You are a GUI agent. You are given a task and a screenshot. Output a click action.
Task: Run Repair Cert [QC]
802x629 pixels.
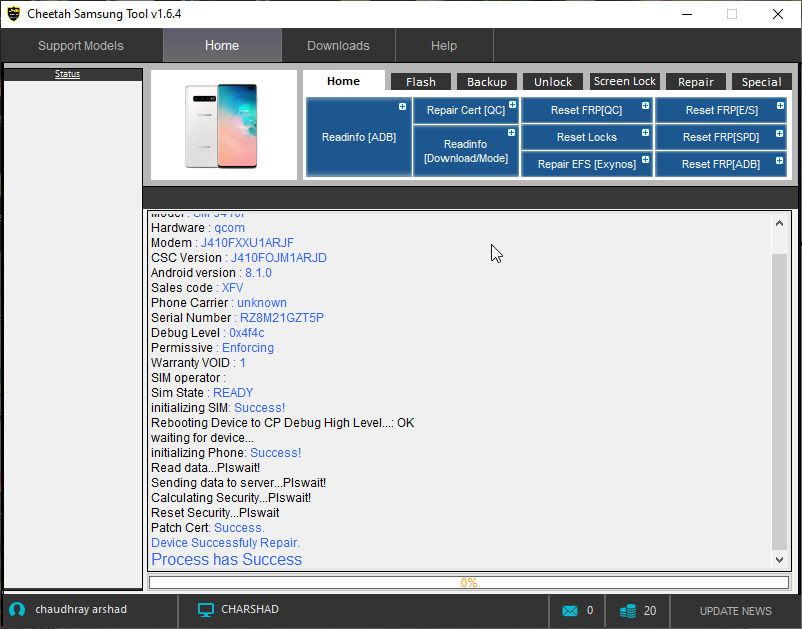pos(466,110)
